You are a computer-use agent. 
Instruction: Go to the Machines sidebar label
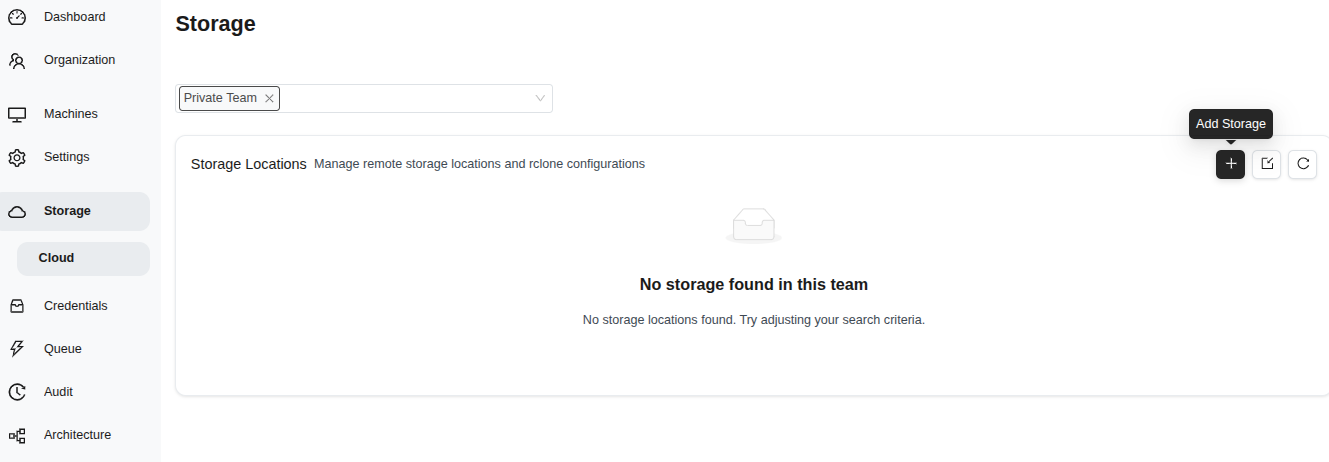click(71, 114)
